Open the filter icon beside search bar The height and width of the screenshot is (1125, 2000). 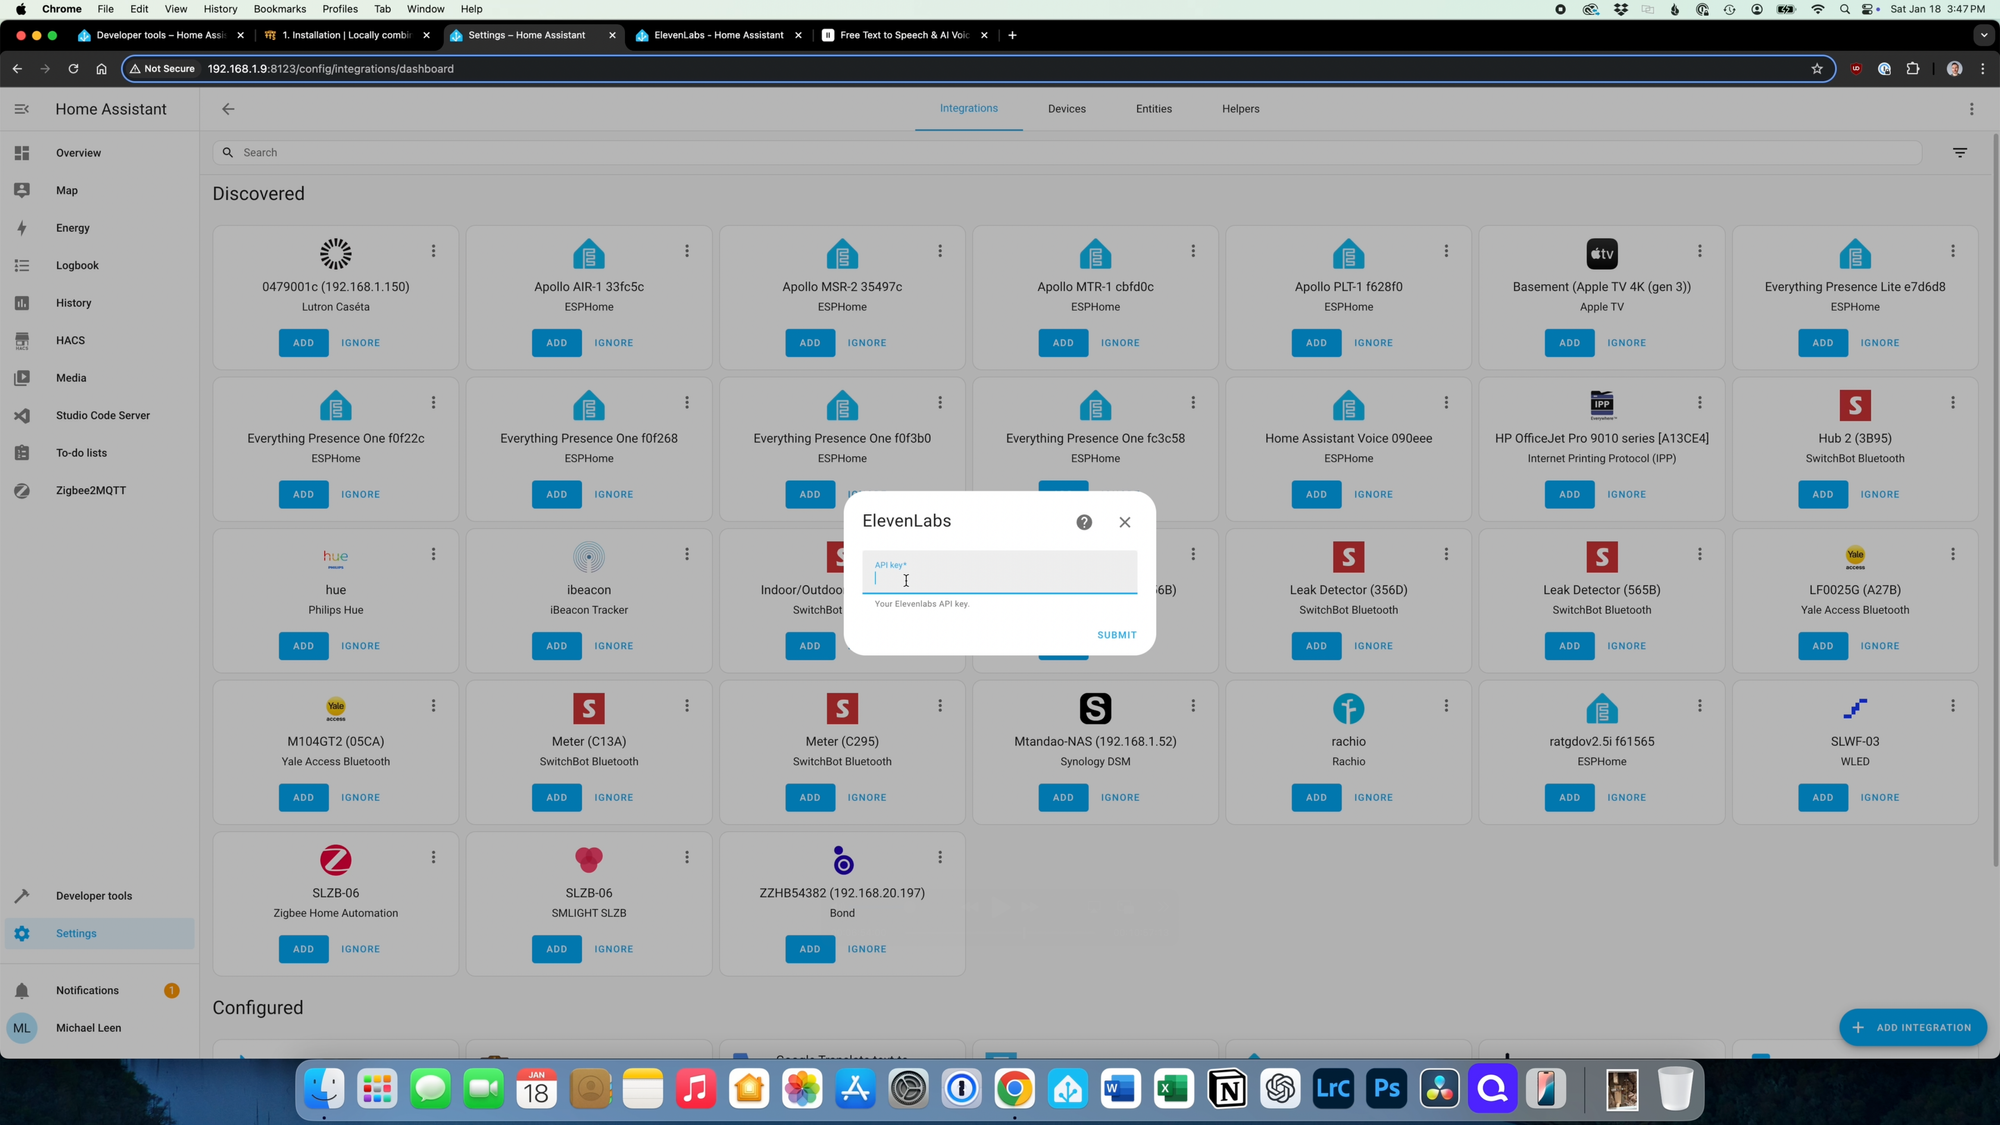pyautogui.click(x=1960, y=153)
